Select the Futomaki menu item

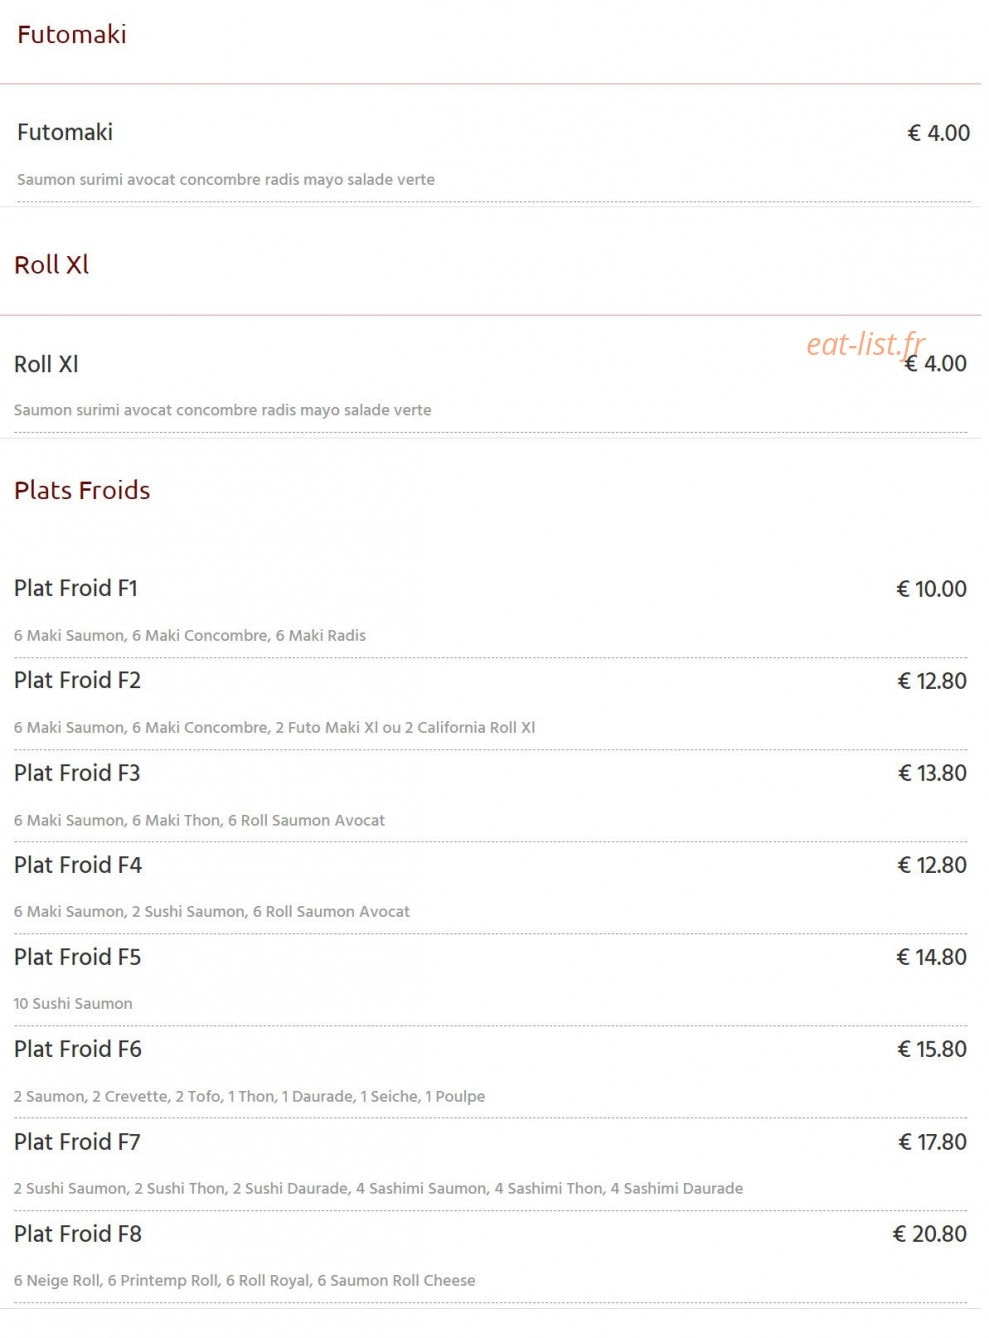click(x=65, y=132)
